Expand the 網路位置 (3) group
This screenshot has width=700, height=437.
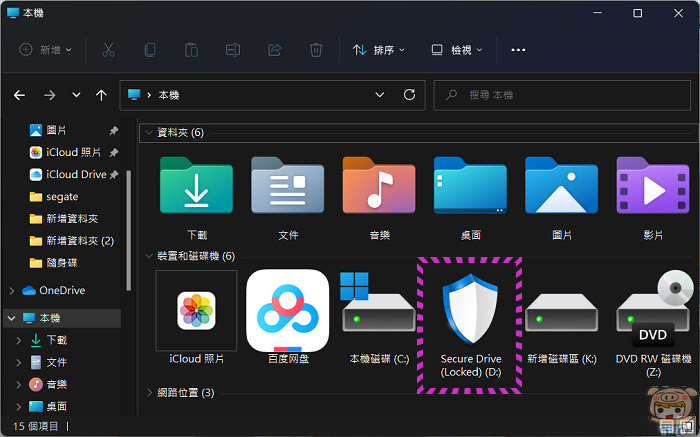tap(149, 393)
